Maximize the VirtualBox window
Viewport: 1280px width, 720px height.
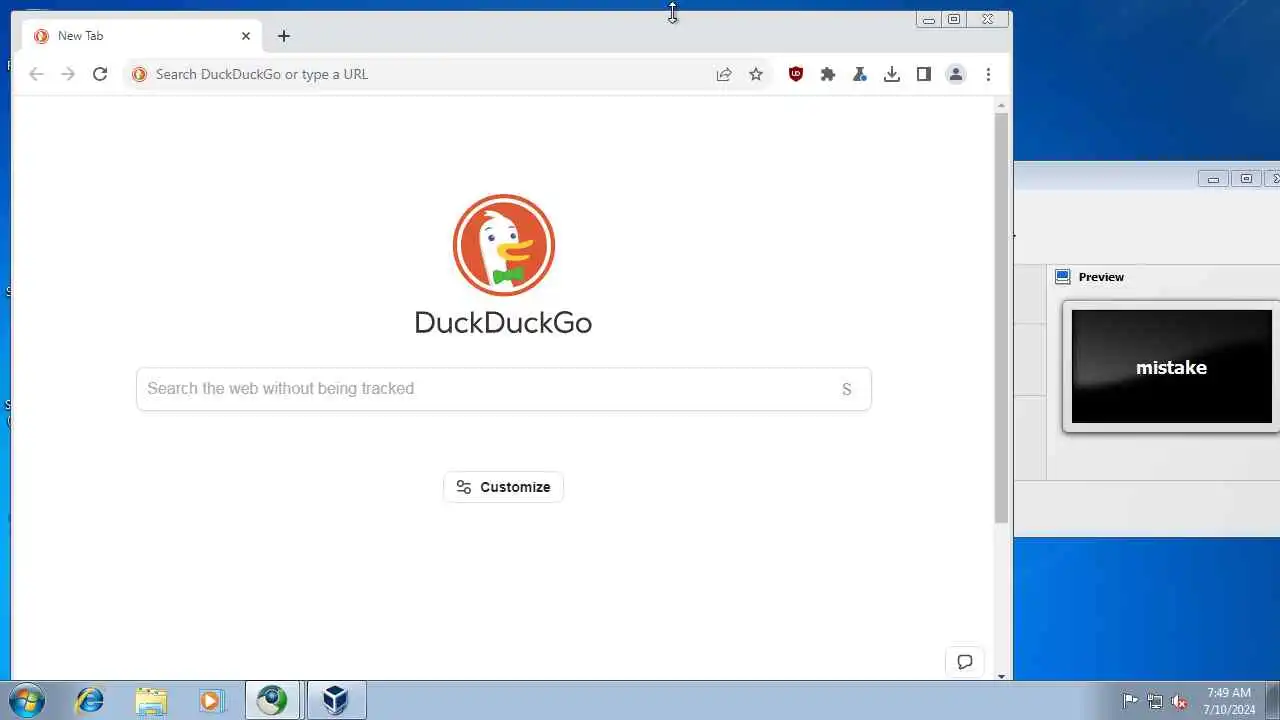pyautogui.click(x=1246, y=179)
